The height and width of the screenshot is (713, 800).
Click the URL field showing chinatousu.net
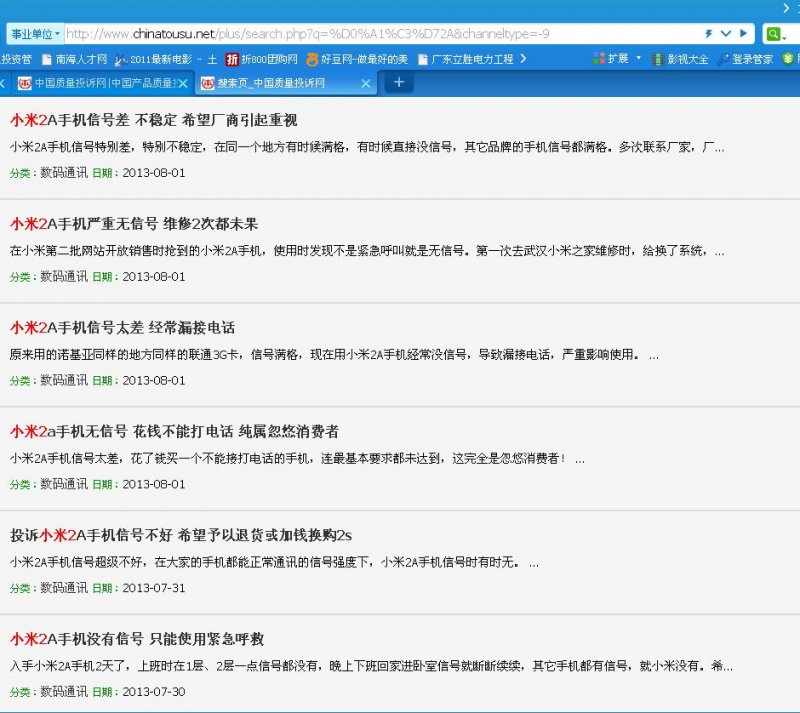click(383, 34)
